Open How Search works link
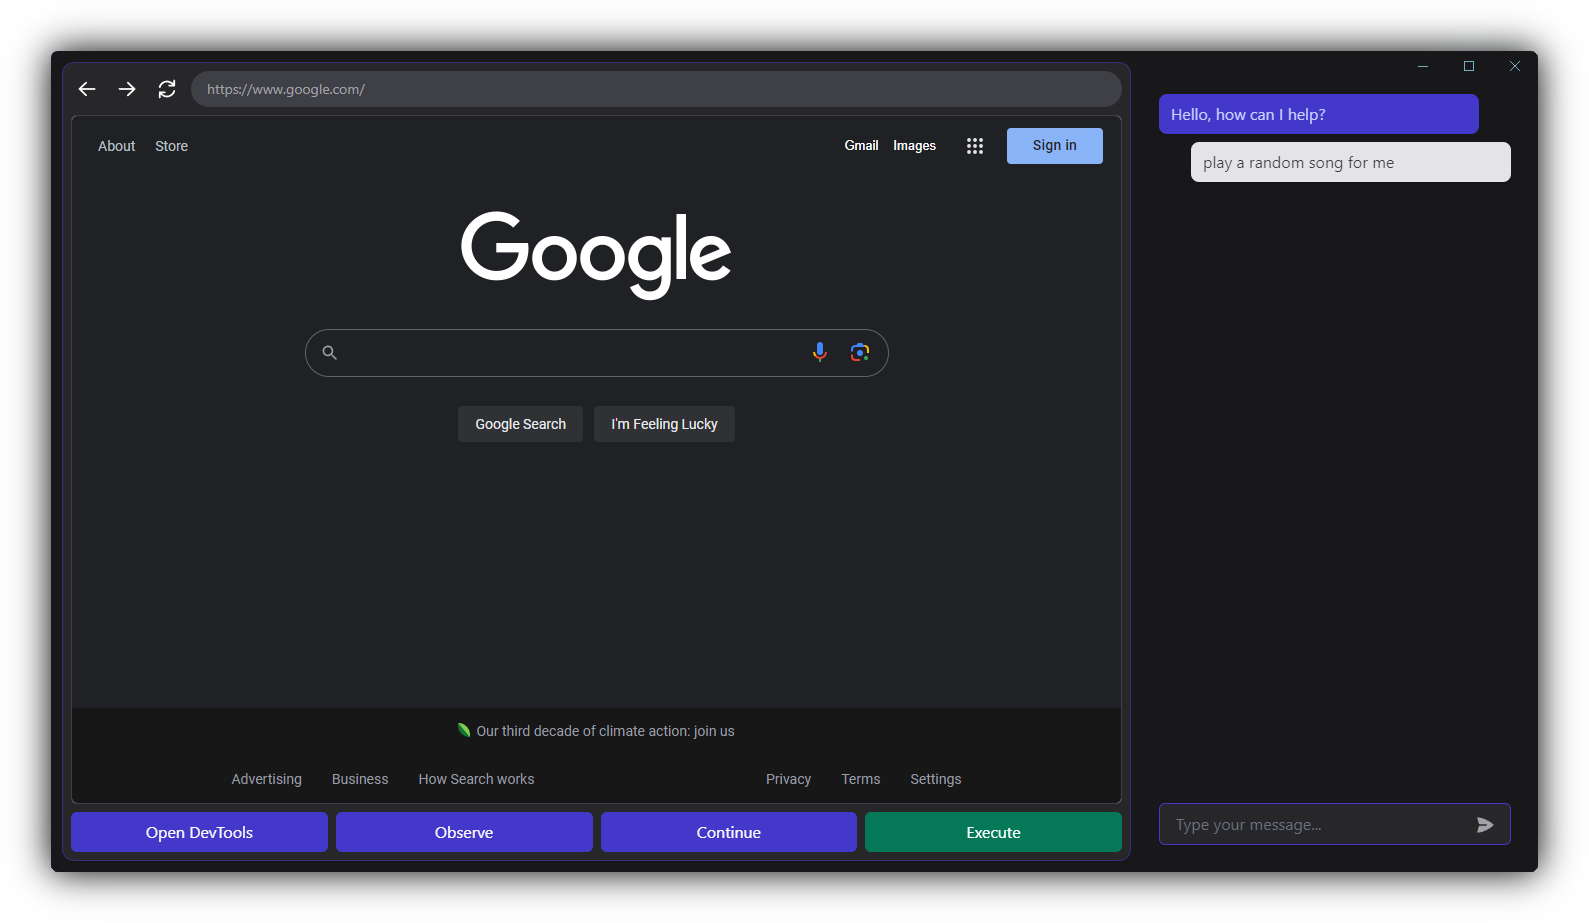1589x923 pixels. tap(476, 779)
